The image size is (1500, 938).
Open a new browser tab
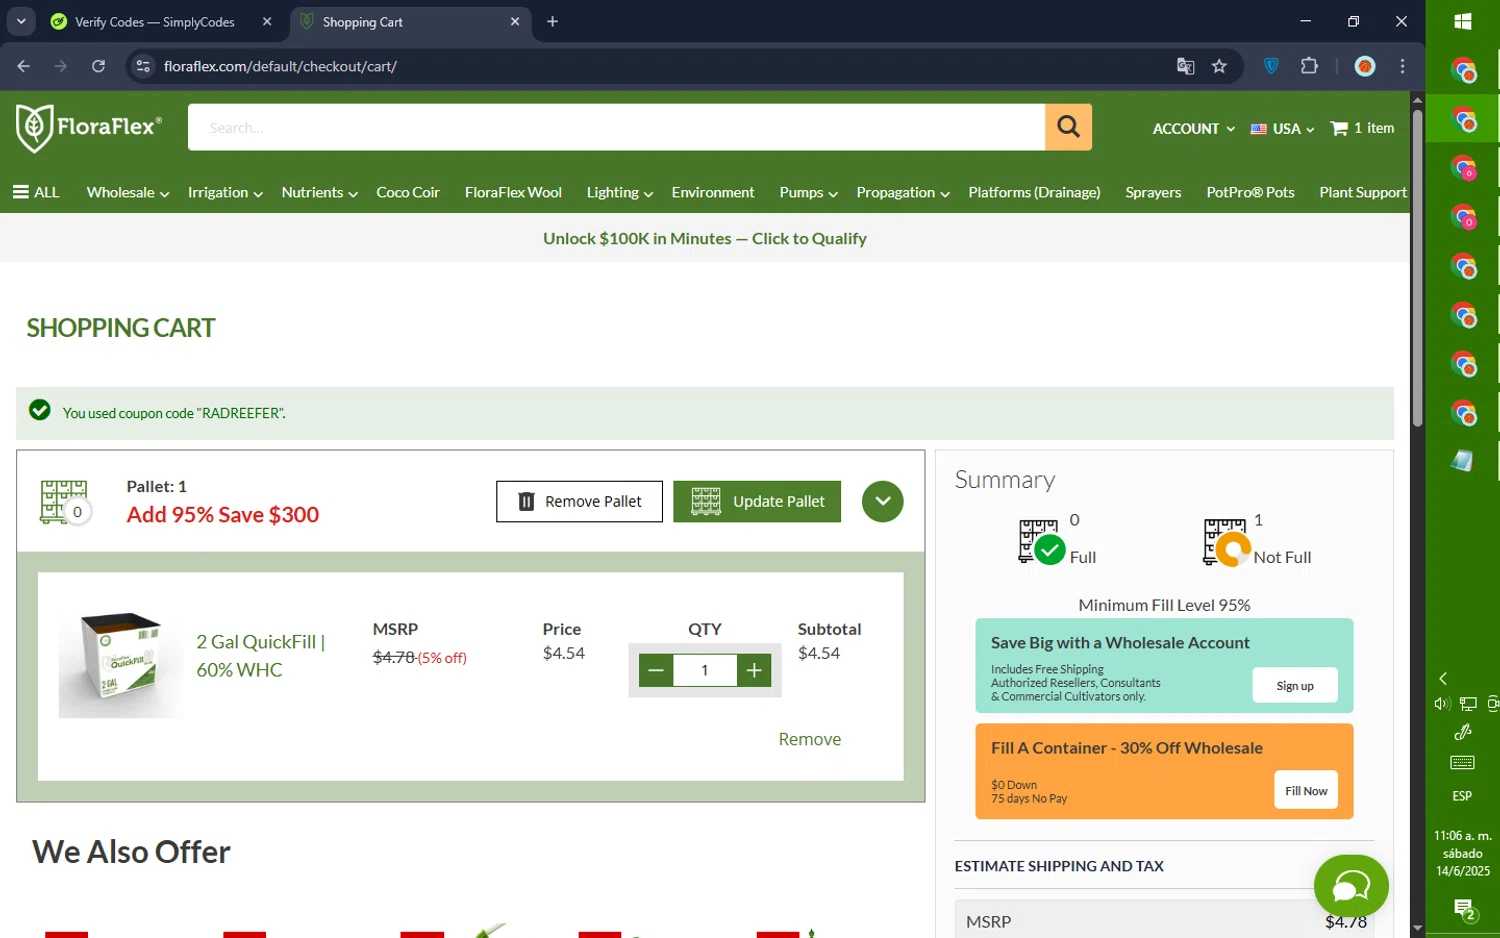tap(552, 21)
